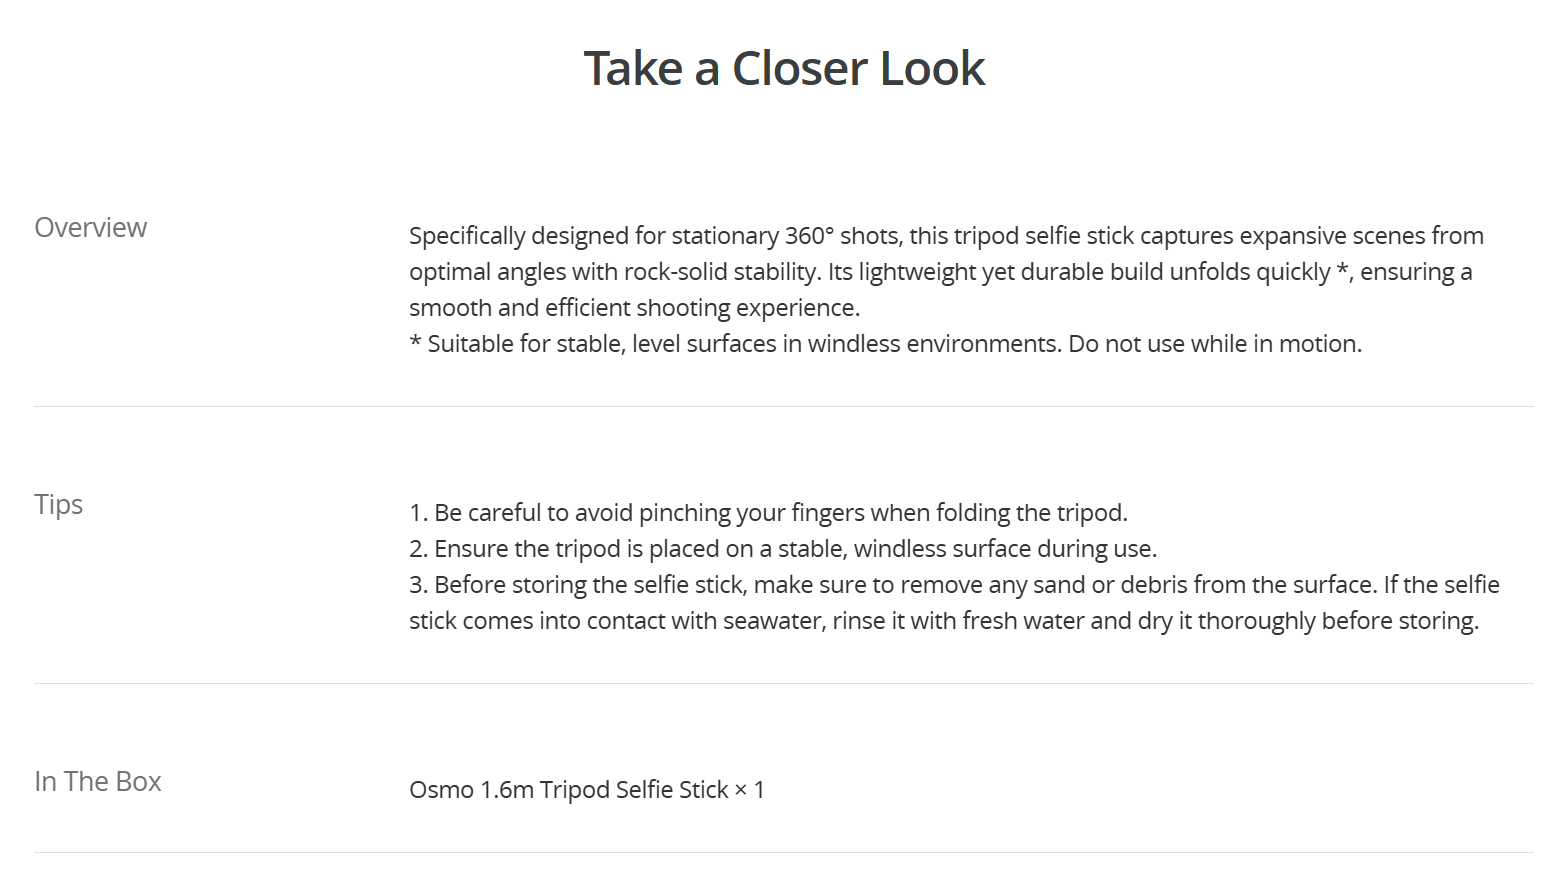
Task: Click the "× 1" quantity text
Action: tap(750, 790)
